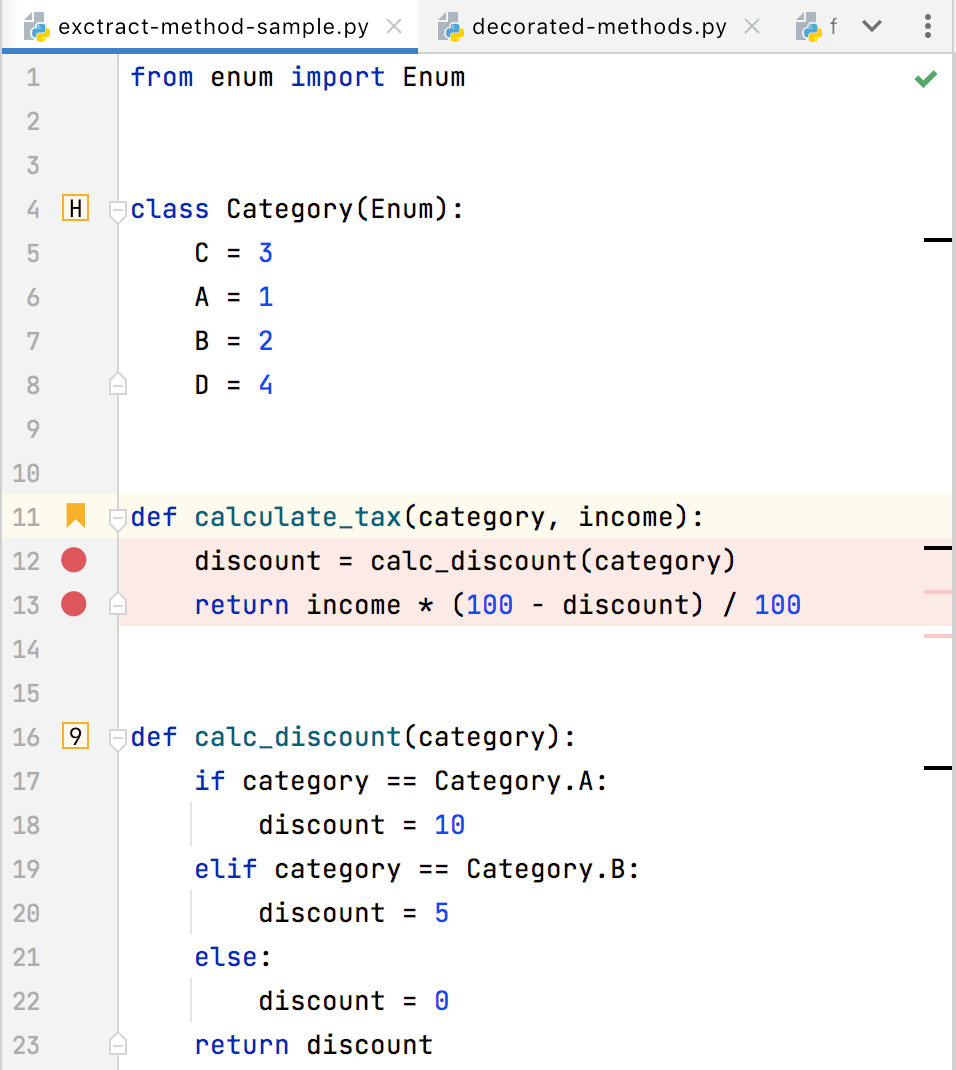956x1070 pixels.
Task: Toggle off the breakpoint on line 13
Action: pyautogui.click(x=74, y=604)
